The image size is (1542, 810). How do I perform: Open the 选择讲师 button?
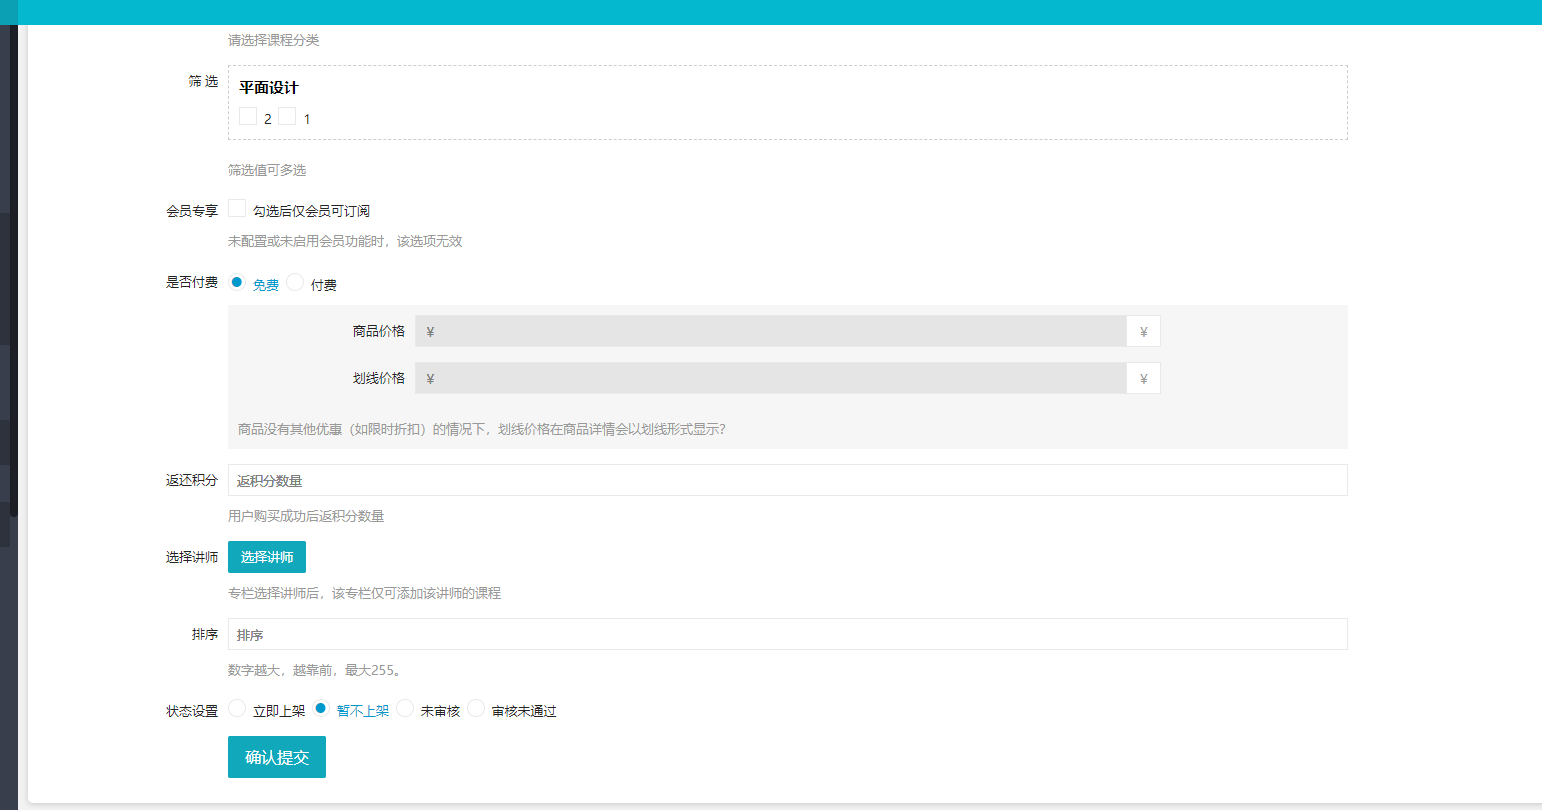click(x=267, y=557)
